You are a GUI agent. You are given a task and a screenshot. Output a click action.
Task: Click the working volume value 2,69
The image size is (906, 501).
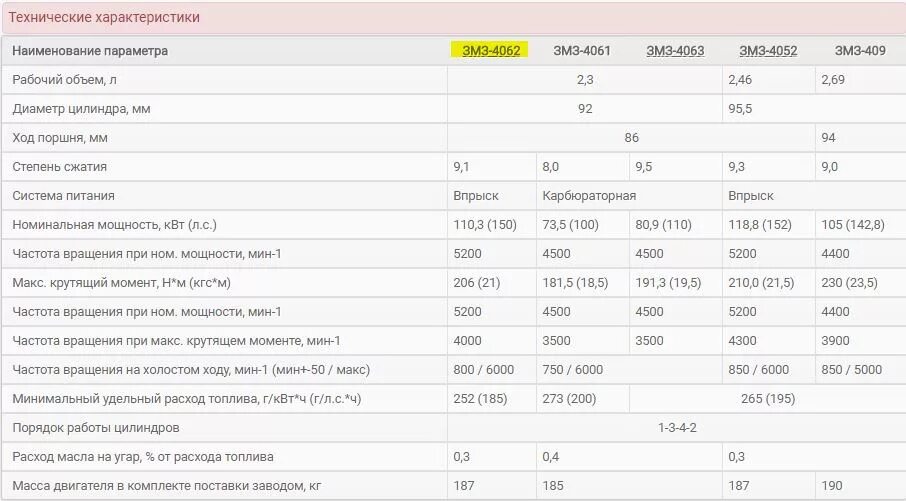coord(833,80)
